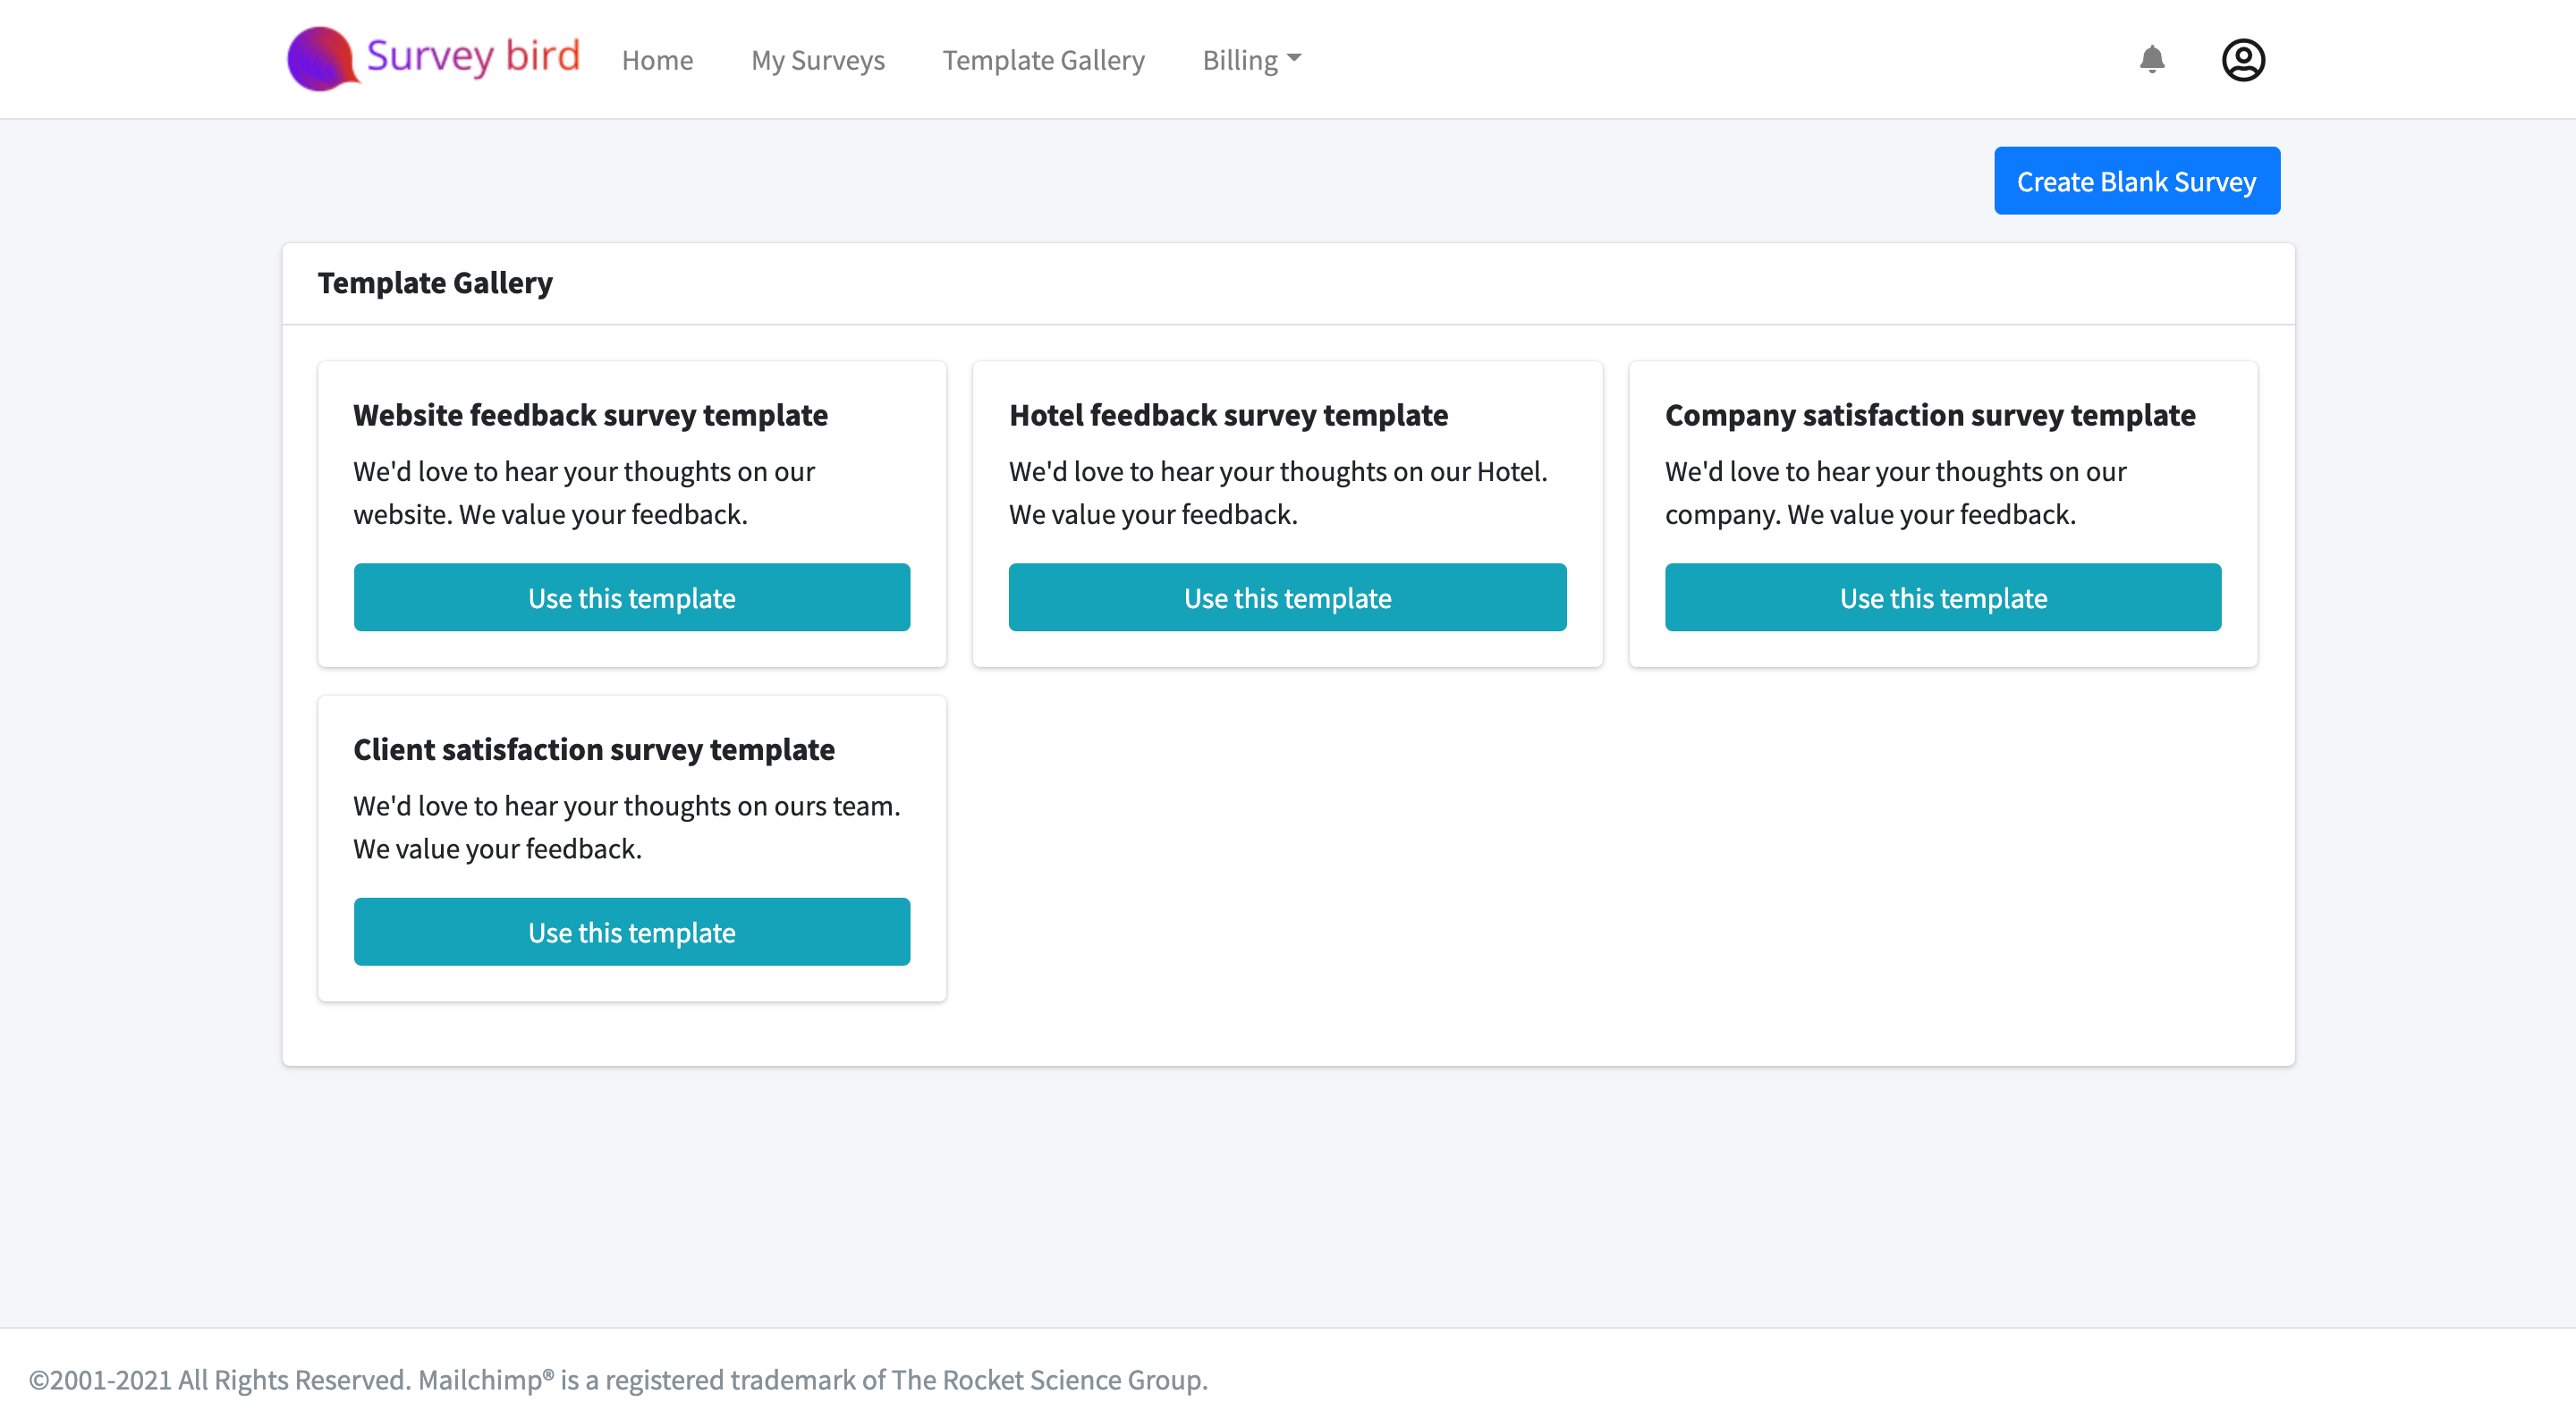The image size is (2576, 1411).
Task: Click the Survey bird brand text
Action: tap(473, 56)
